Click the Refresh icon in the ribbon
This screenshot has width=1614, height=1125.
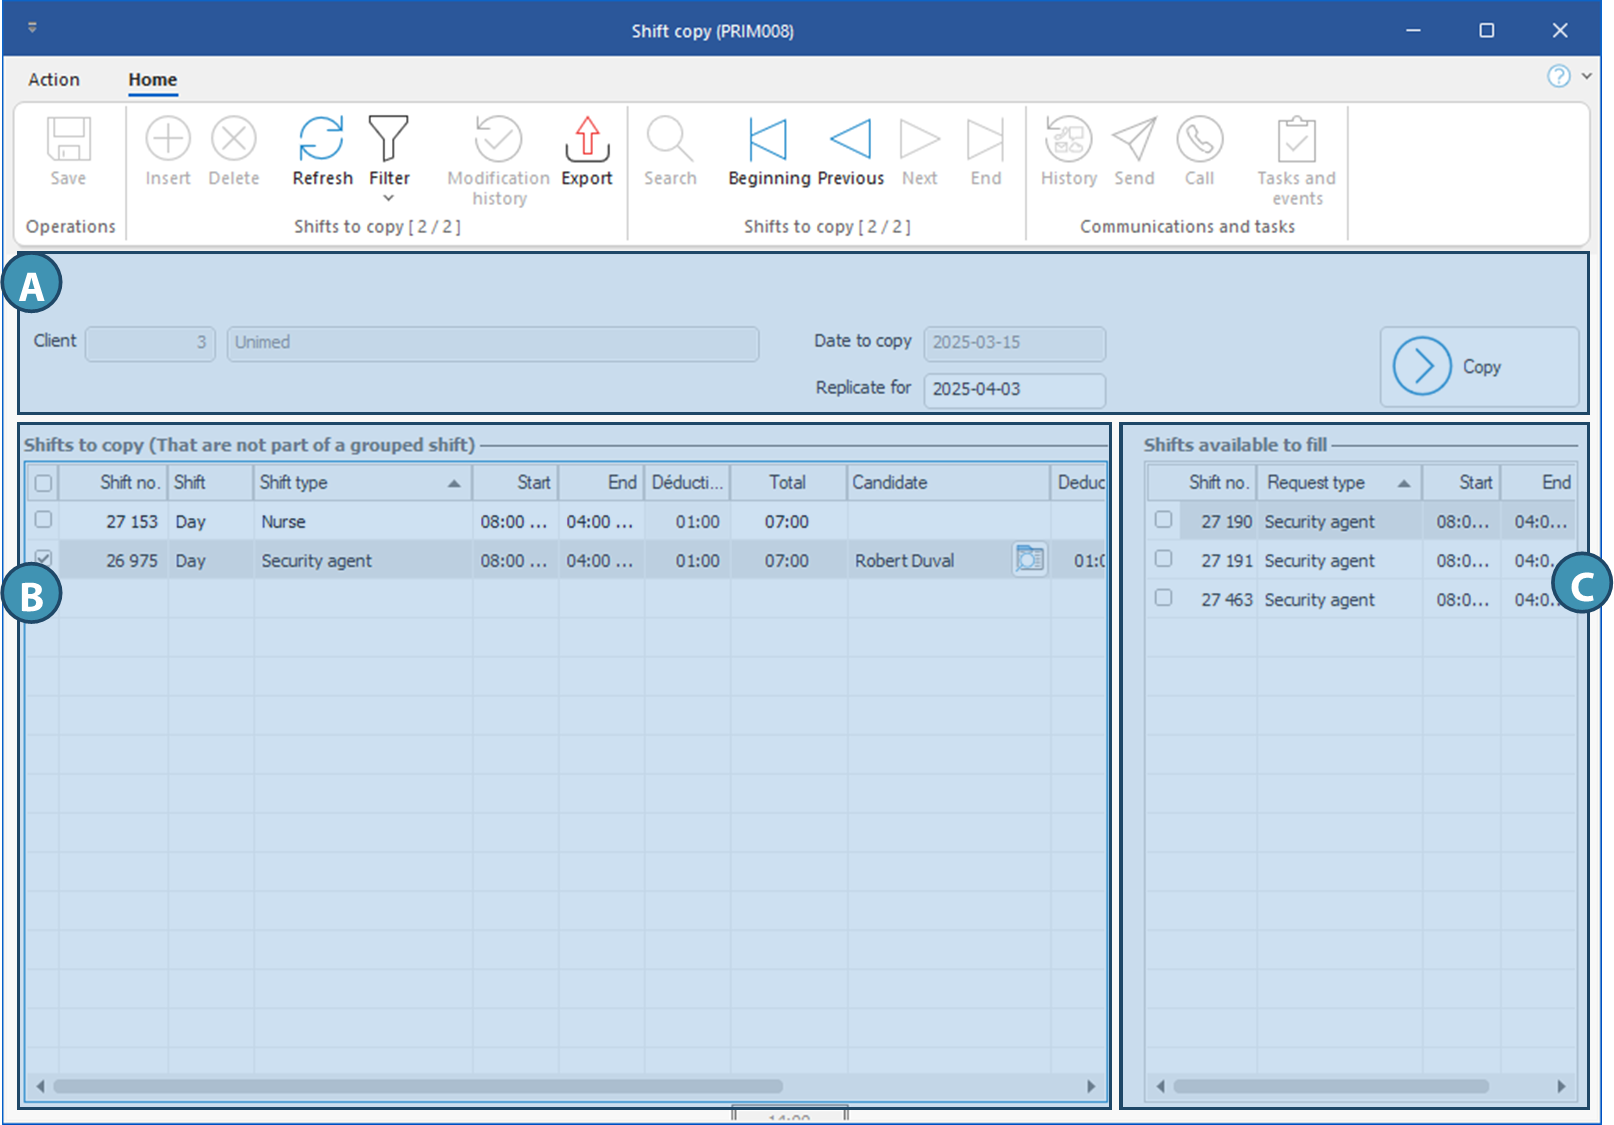point(321,140)
